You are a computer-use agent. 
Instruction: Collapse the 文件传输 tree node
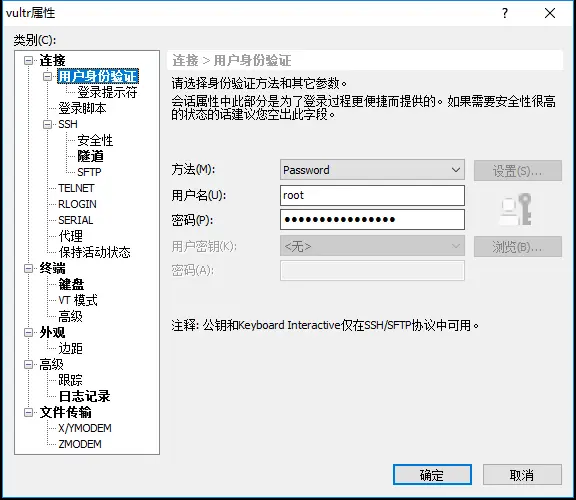(x=28, y=412)
